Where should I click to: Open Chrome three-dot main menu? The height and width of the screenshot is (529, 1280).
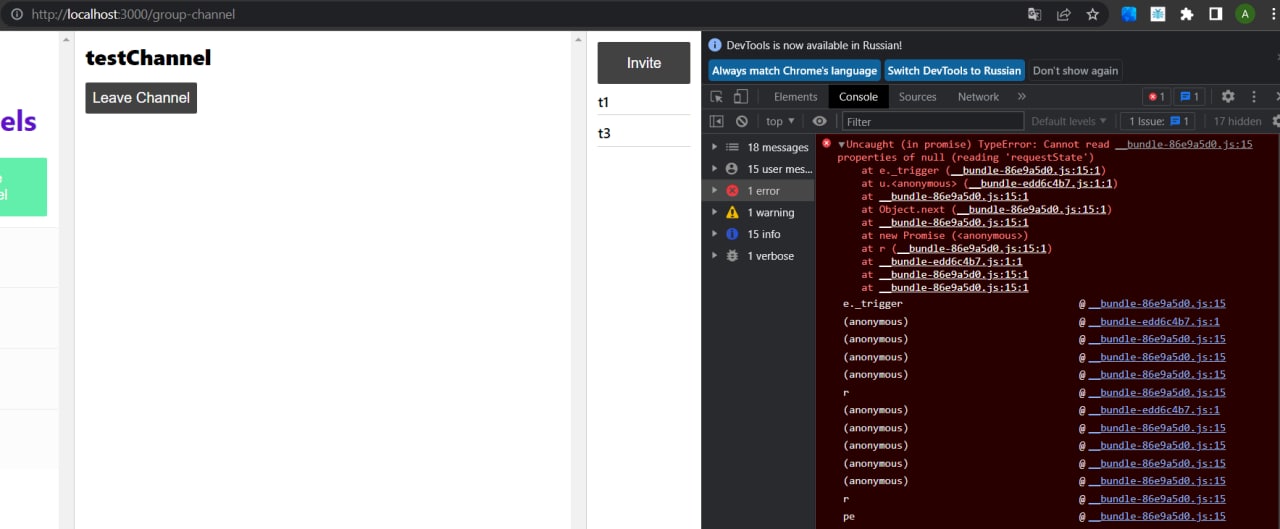click(1273, 14)
